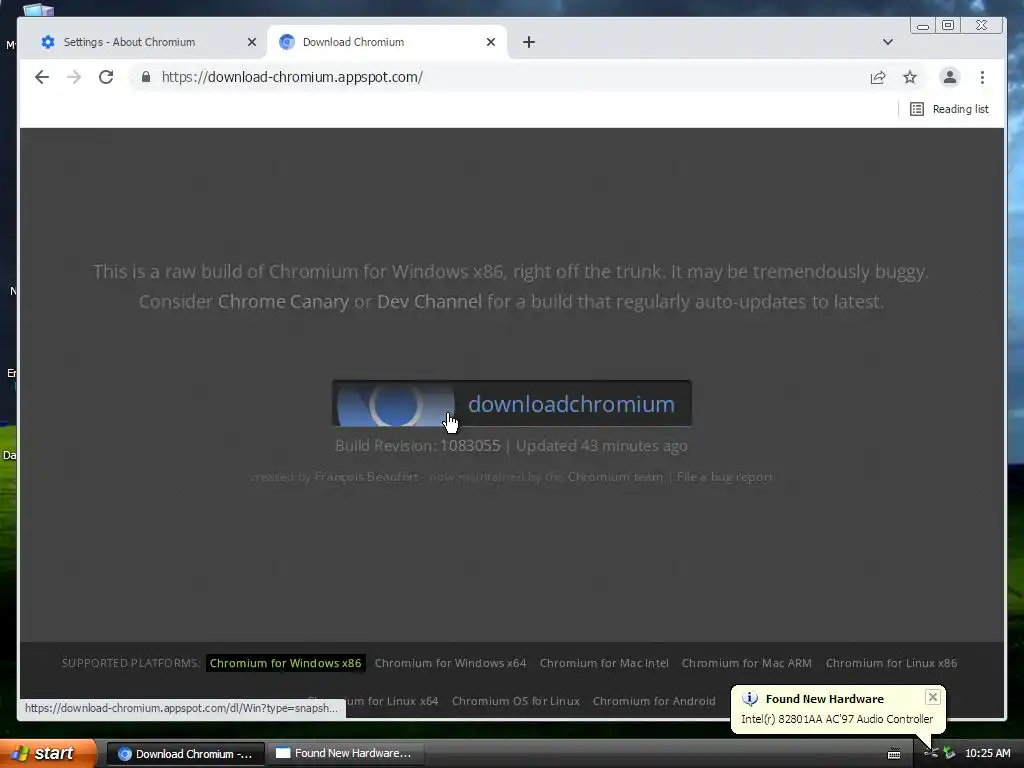
Task: Close the Found New Hardware balloon
Action: point(933,697)
